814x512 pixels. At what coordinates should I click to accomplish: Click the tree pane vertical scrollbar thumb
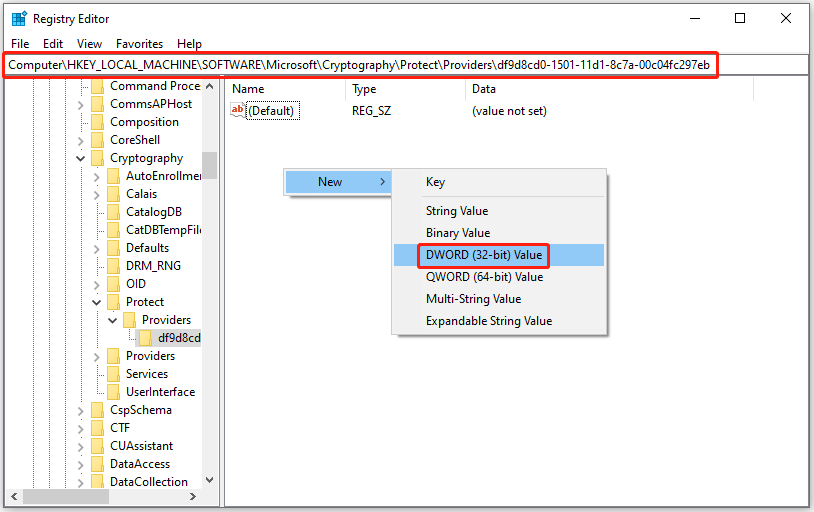coord(210,165)
